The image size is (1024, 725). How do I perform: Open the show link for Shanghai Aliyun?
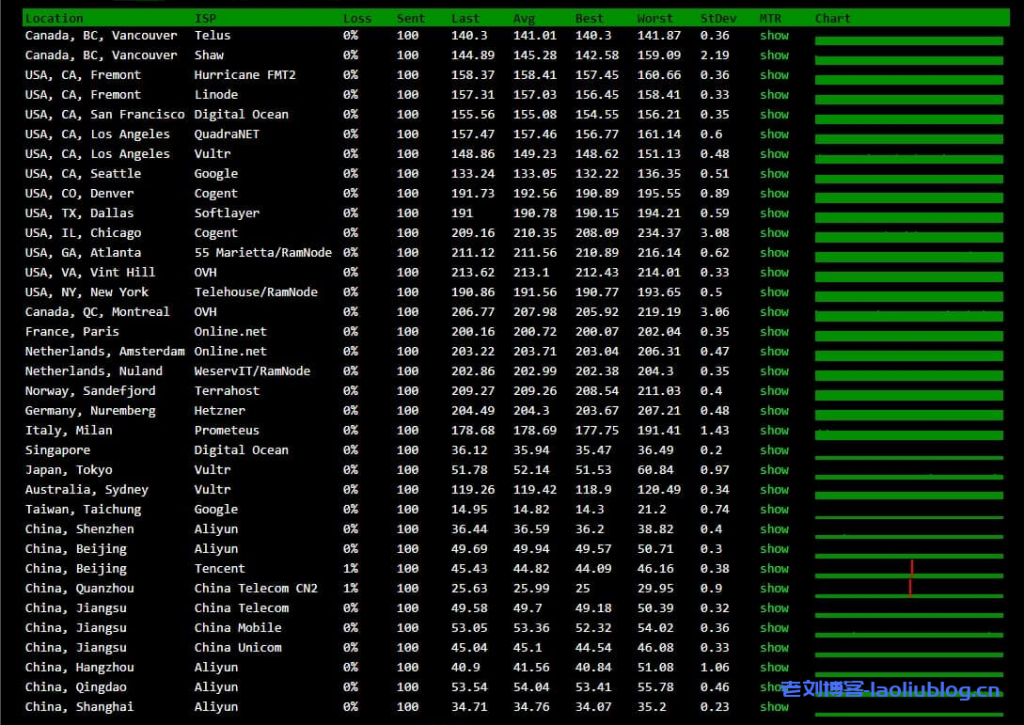(774, 707)
